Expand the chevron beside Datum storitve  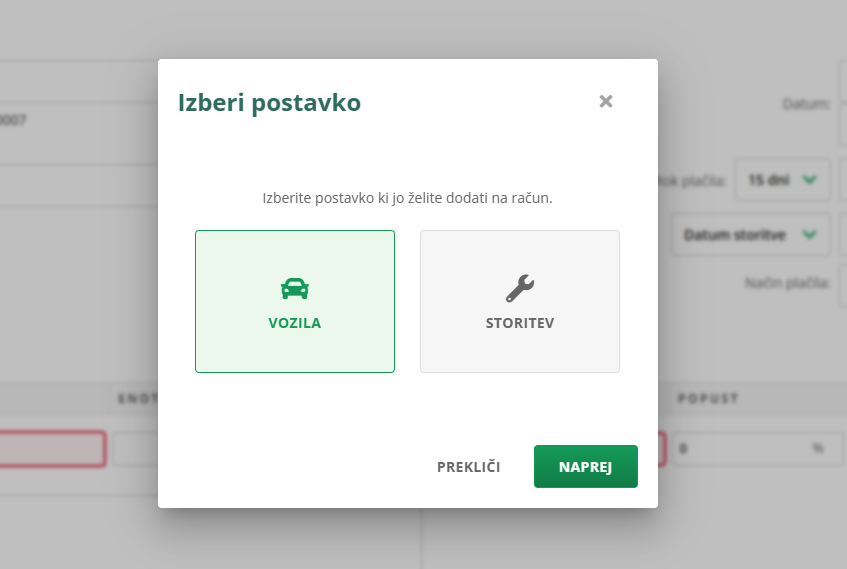809,235
